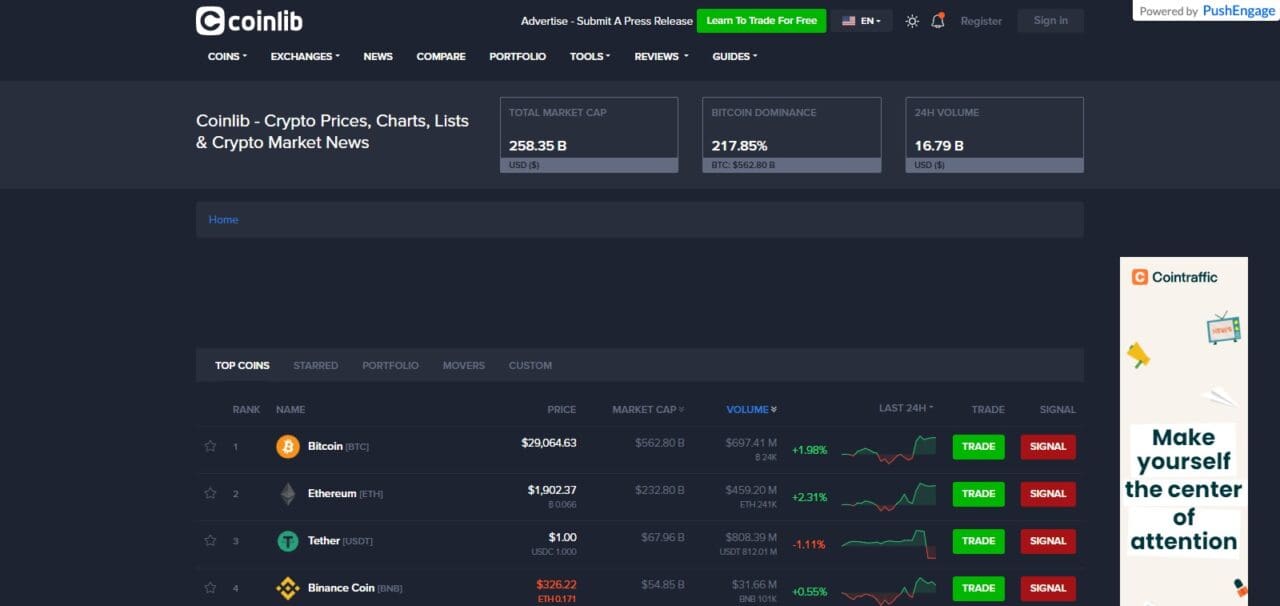Click the SIGNAL button for Ethereum
Image resolution: width=1280 pixels, height=606 pixels.
click(1048, 494)
